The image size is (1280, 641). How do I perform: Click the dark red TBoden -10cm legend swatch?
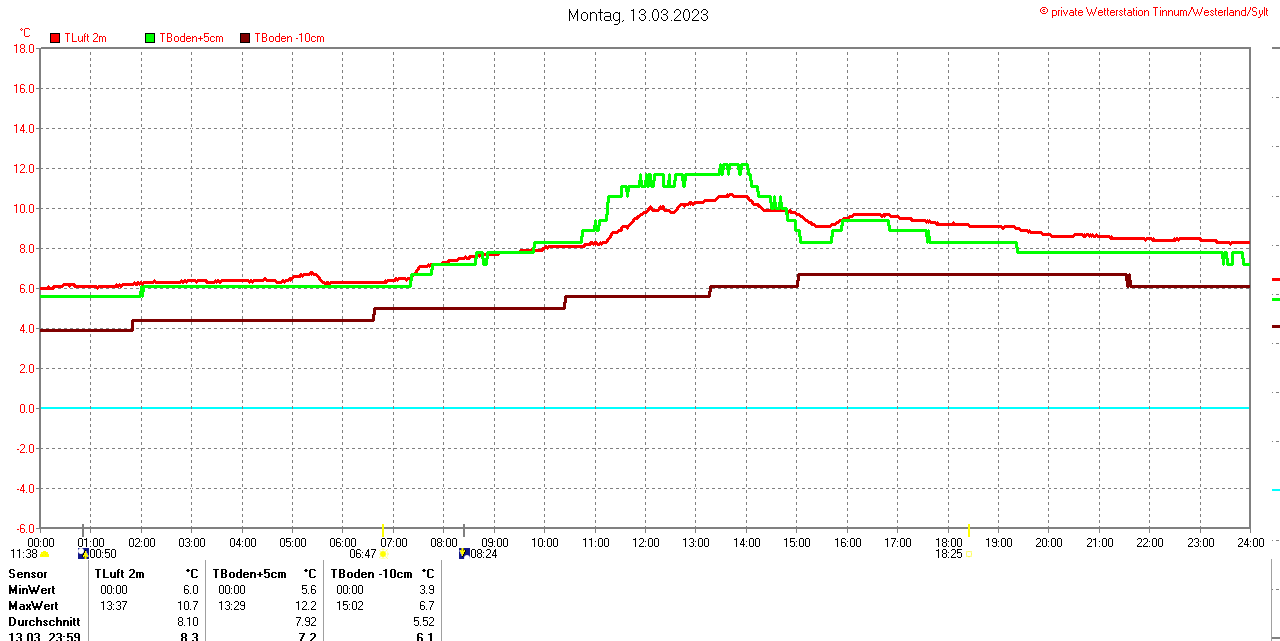[x=246, y=38]
